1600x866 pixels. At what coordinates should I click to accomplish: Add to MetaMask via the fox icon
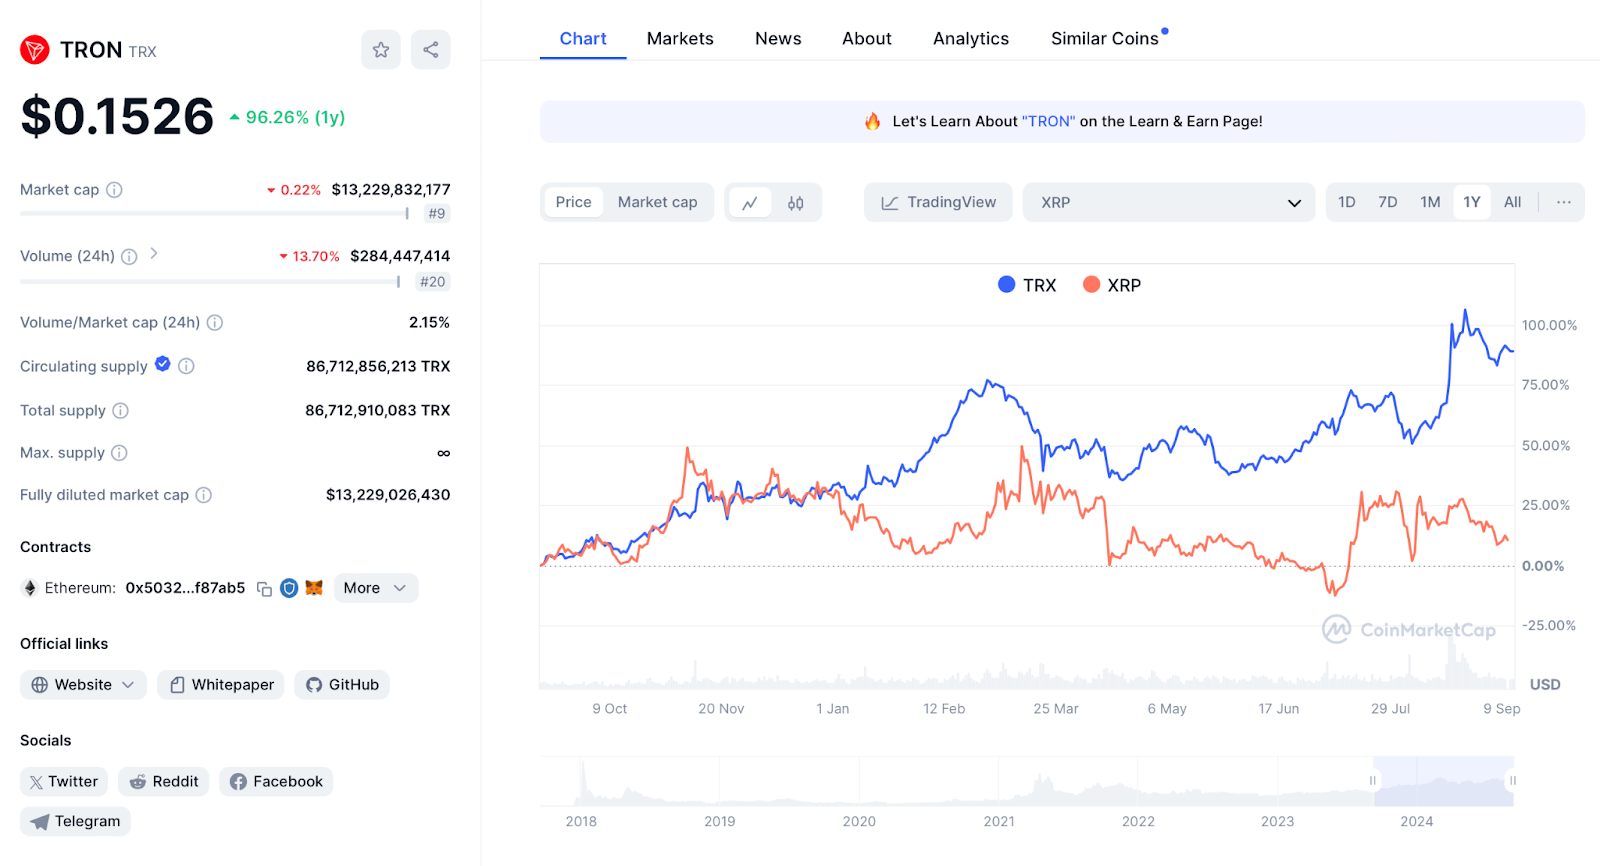pos(314,588)
